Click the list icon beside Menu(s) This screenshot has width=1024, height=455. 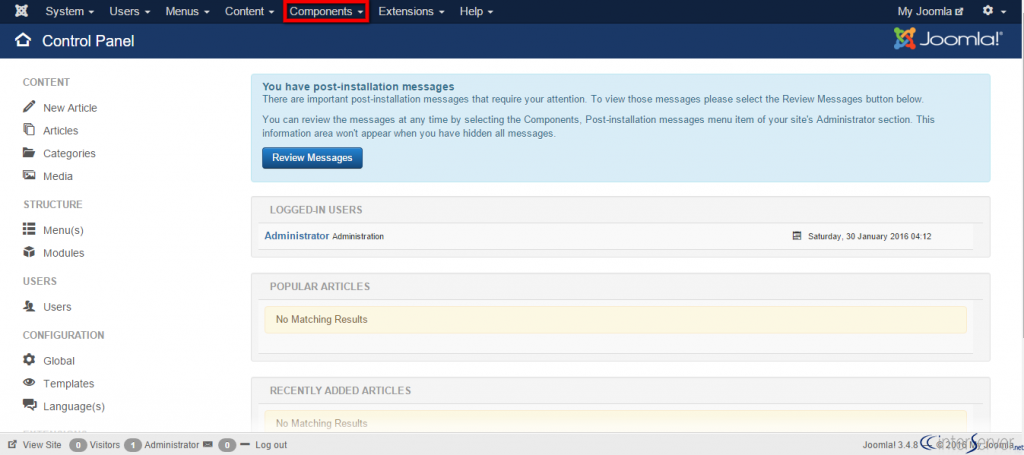pyautogui.click(x=29, y=229)
